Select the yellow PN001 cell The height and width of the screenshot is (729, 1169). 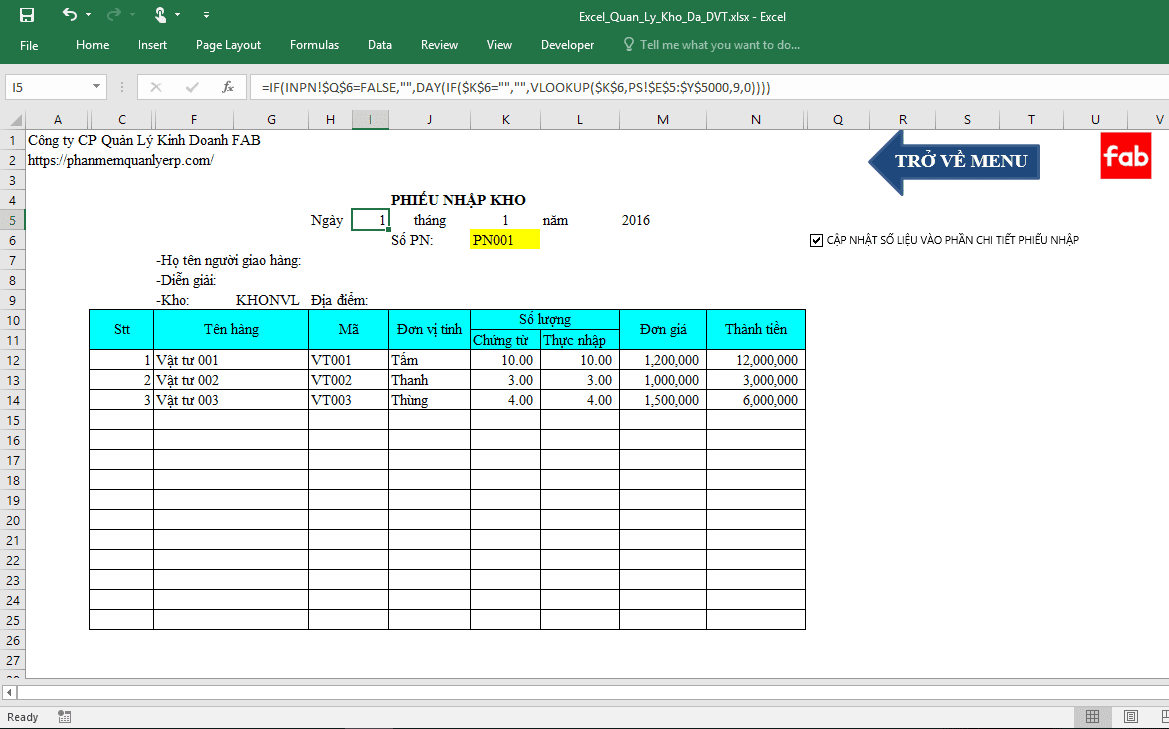click(x=504, y=240)
